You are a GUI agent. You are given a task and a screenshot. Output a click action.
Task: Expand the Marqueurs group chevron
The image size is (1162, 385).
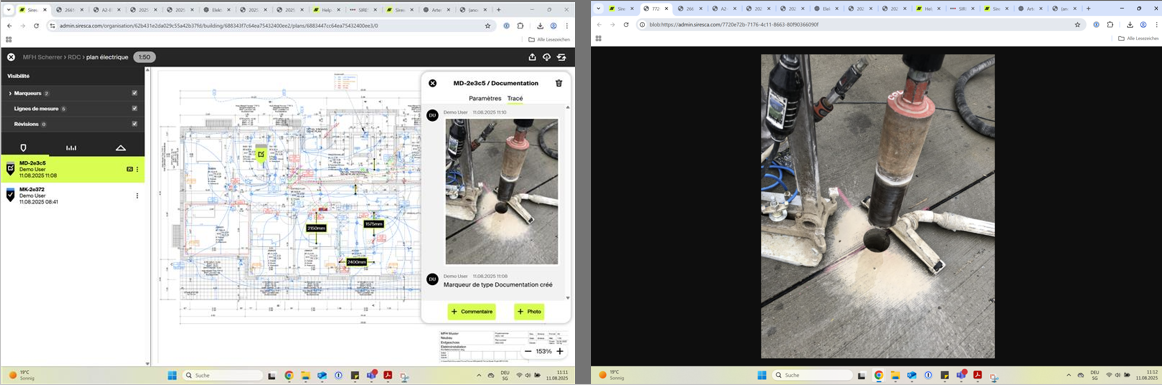pos(10,93)
